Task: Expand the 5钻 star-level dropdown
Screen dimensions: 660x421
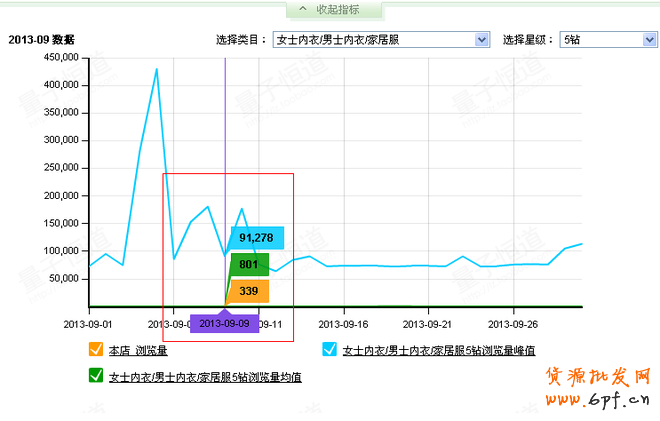Action: tap(649, 40)
